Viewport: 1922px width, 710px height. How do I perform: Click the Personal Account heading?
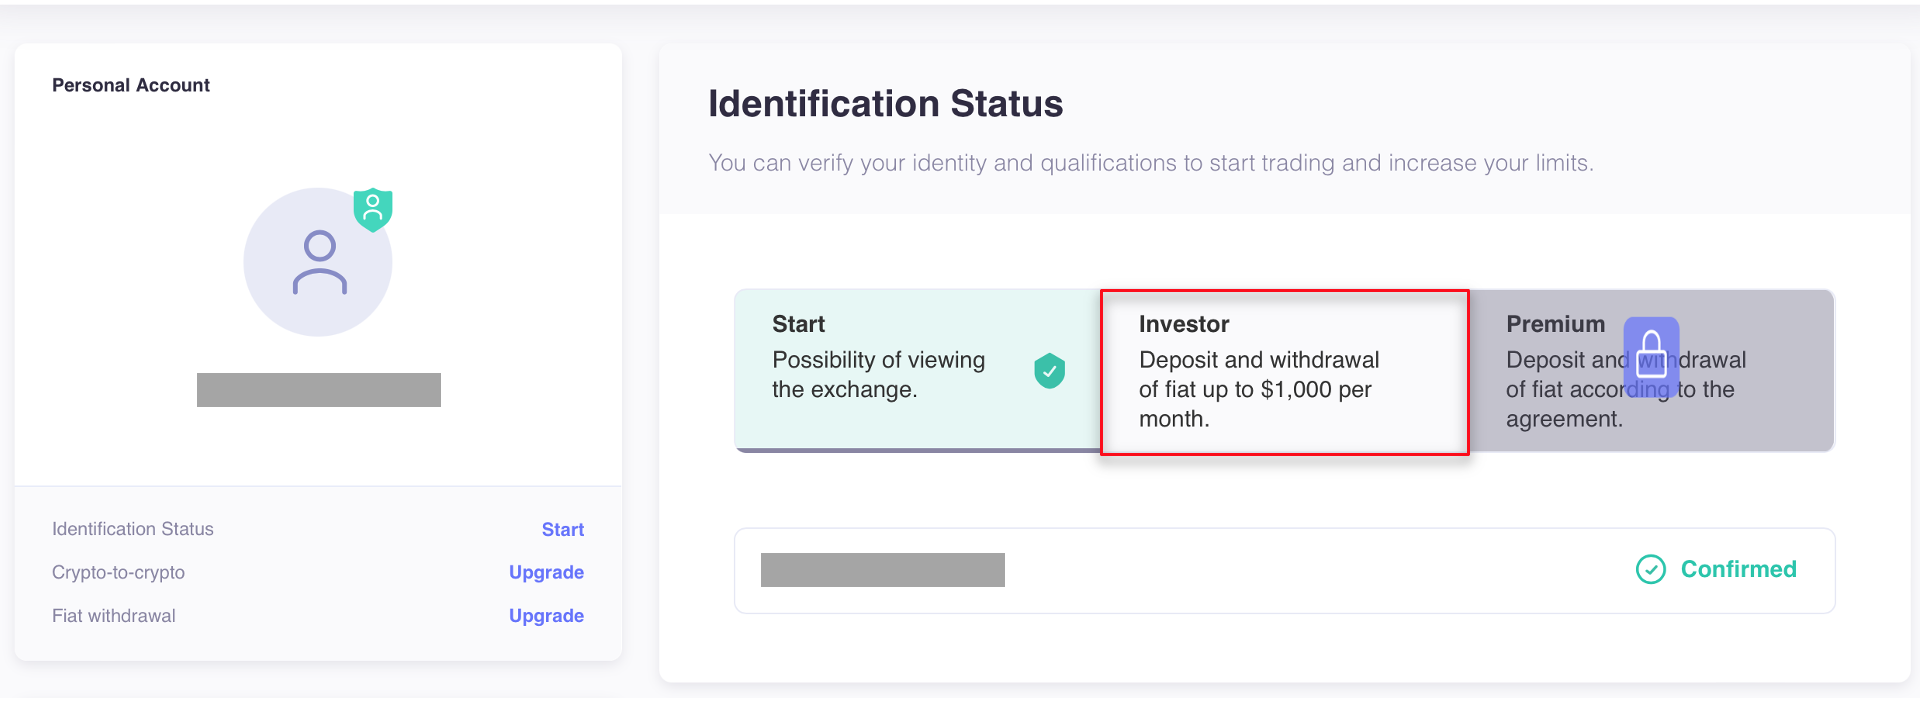(x=131, y=85)
